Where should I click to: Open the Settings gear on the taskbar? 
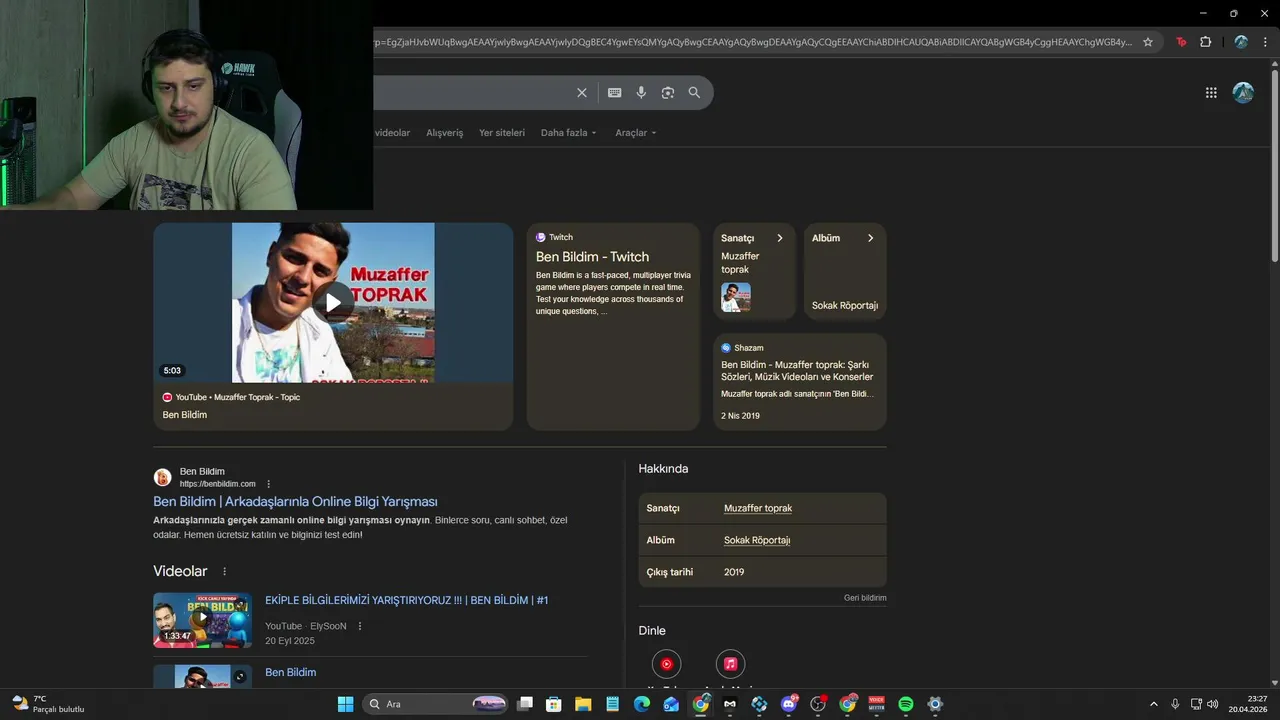[935, 704]
